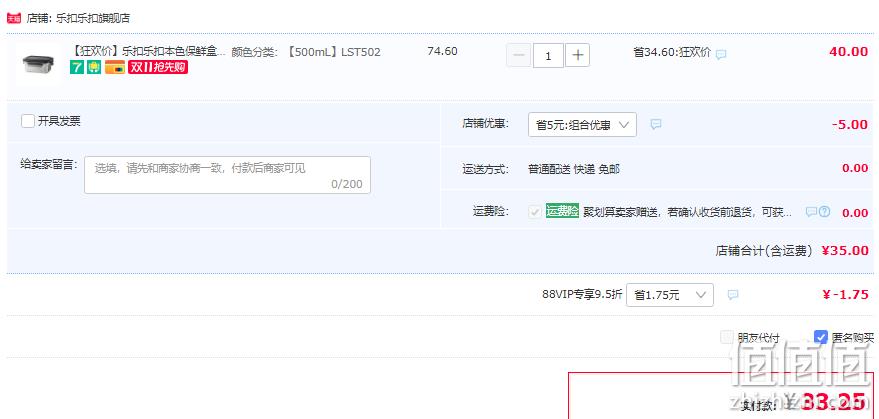
Task: Click the orange credit card badge icon
Action: (115, 68)
